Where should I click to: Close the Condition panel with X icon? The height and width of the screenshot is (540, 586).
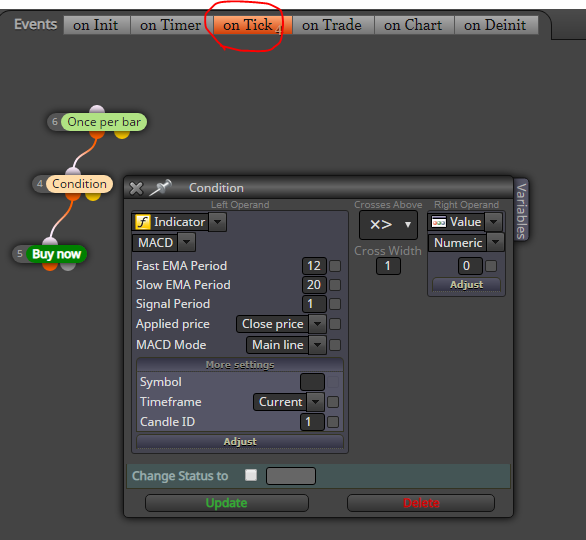[x=136, y=188]
